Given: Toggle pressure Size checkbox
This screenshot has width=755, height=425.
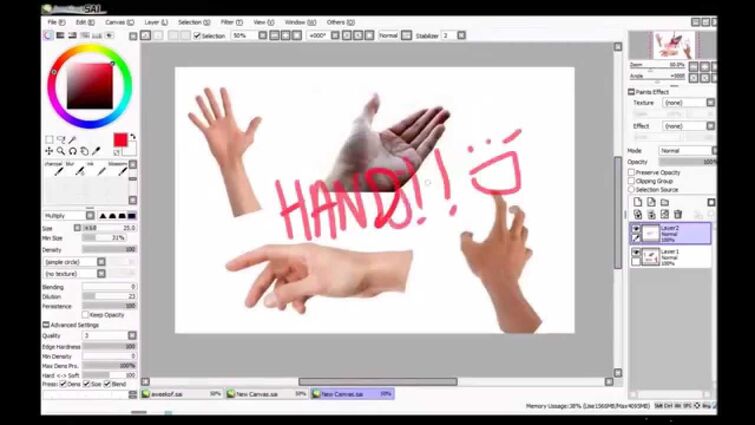Looking at the screenshot, I should coord(87,384).
